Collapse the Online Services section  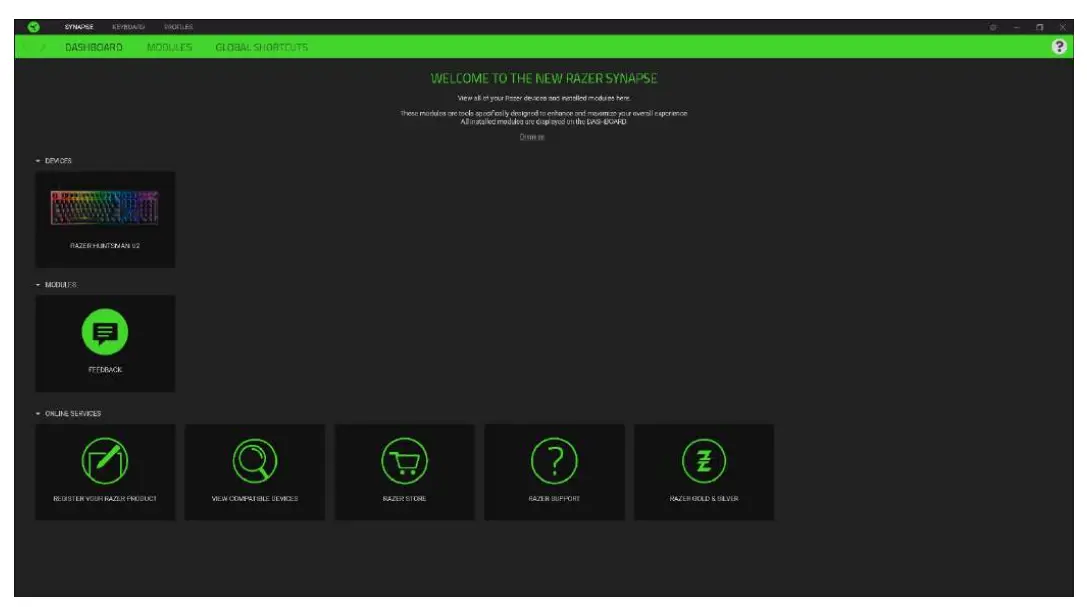pos(38,414)
